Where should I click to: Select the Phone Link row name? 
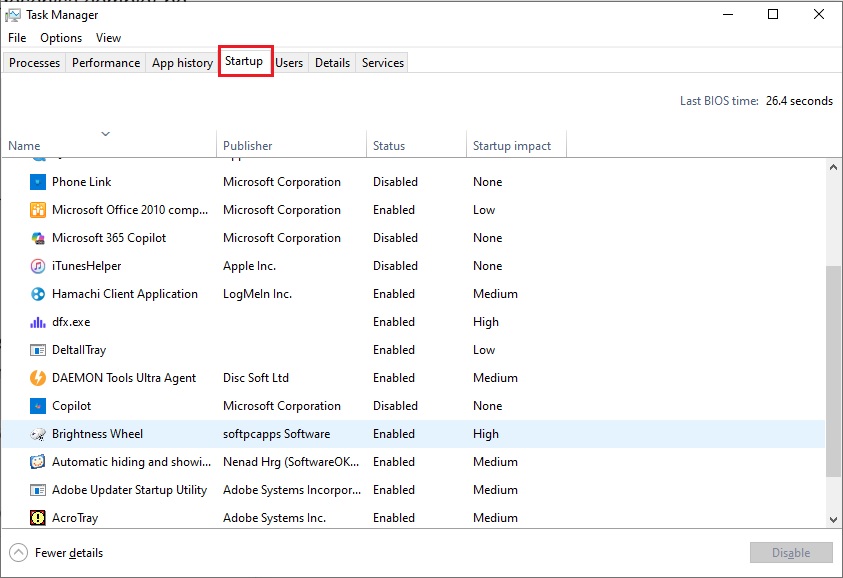[x=82, y=182]
